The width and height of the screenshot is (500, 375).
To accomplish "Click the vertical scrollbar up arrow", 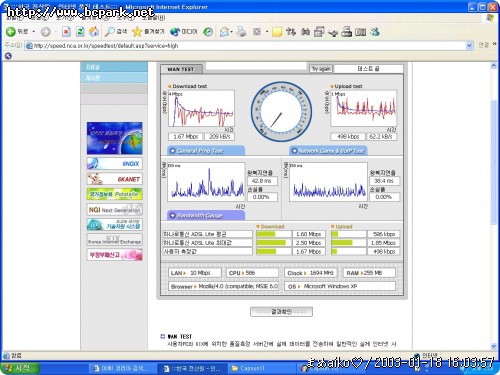I will (494, 66).
